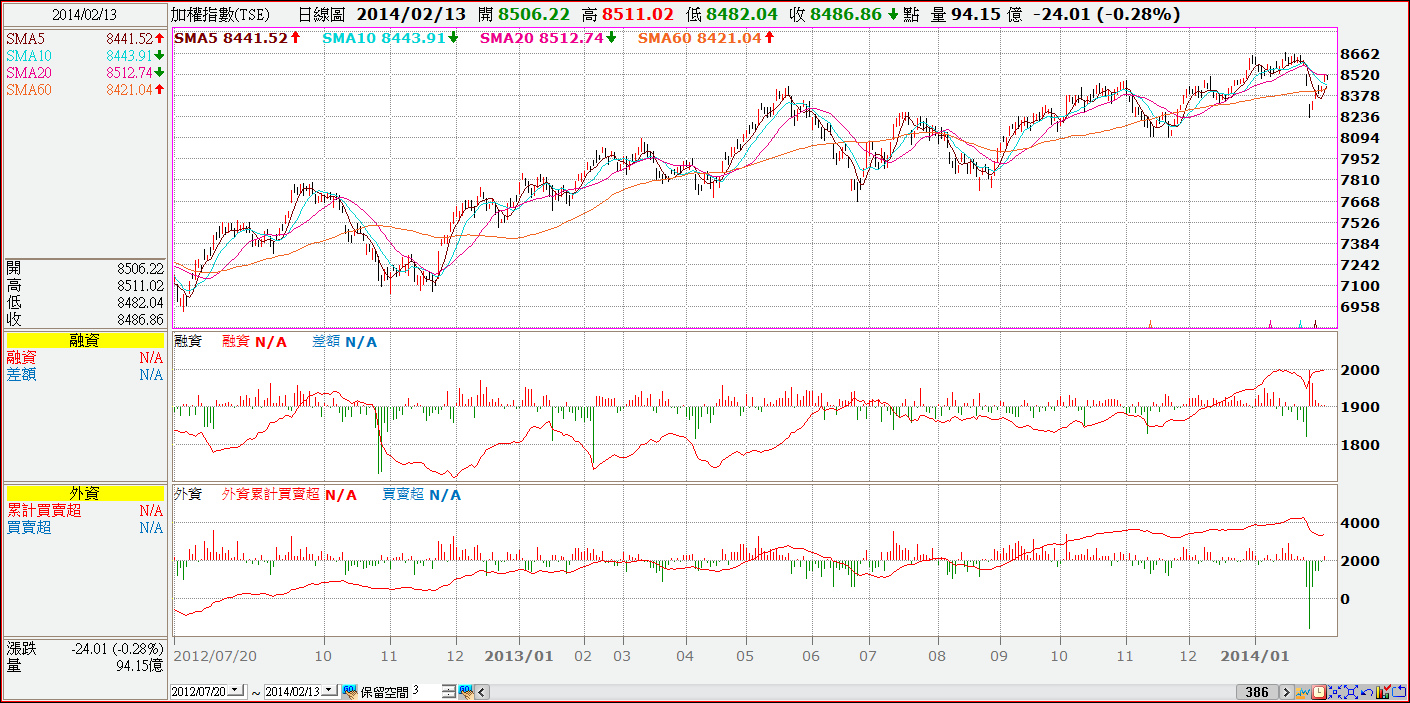Click the shrink arrows icon

[x=1335, y=692]
